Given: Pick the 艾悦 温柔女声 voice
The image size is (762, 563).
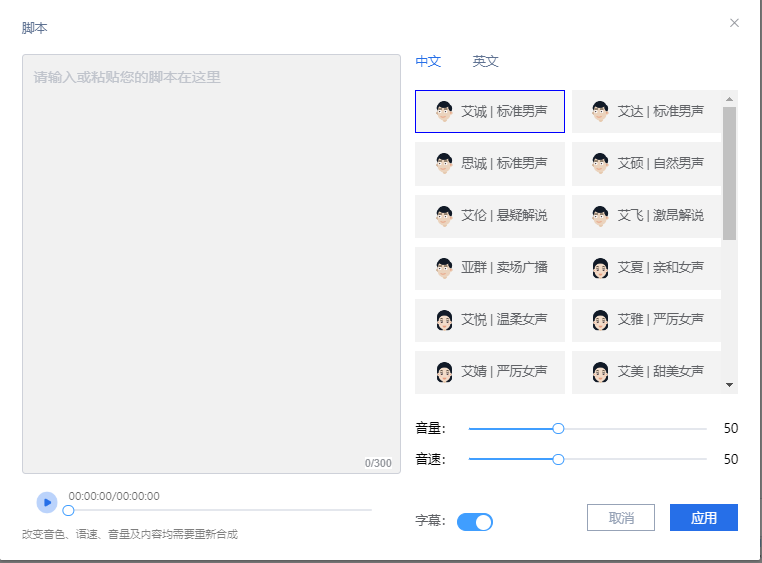Looking at the screenshot, I should pyautogui.click(x=490, y=320).
